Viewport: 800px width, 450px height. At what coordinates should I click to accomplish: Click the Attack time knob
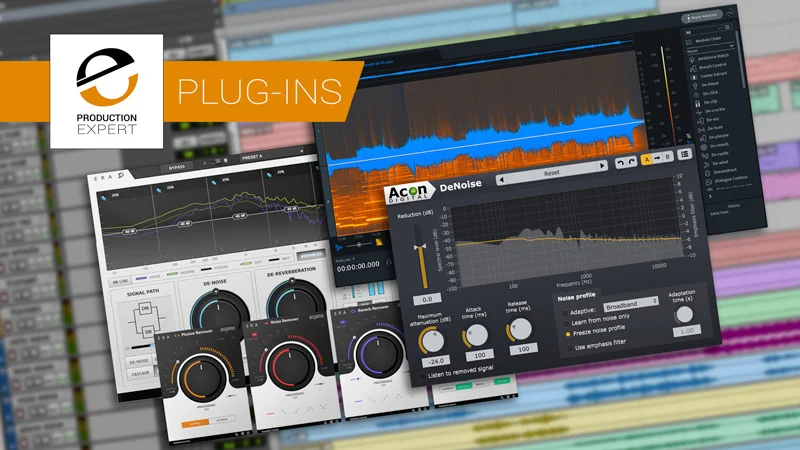click(x=476, y=335)
